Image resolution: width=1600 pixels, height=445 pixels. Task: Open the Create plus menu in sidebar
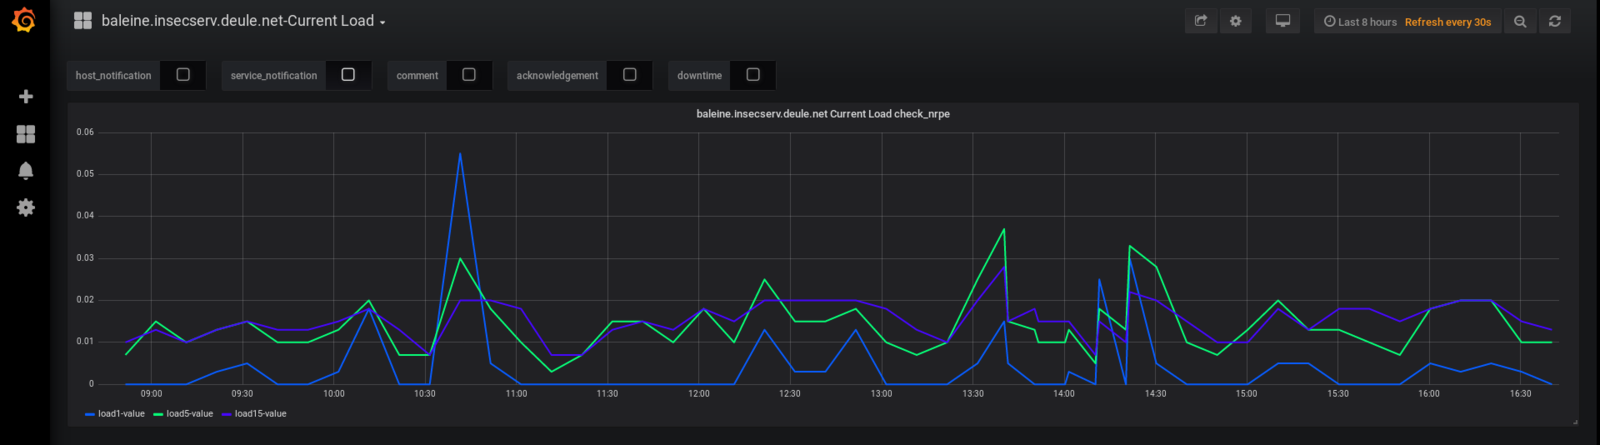[x=26, y=96]
